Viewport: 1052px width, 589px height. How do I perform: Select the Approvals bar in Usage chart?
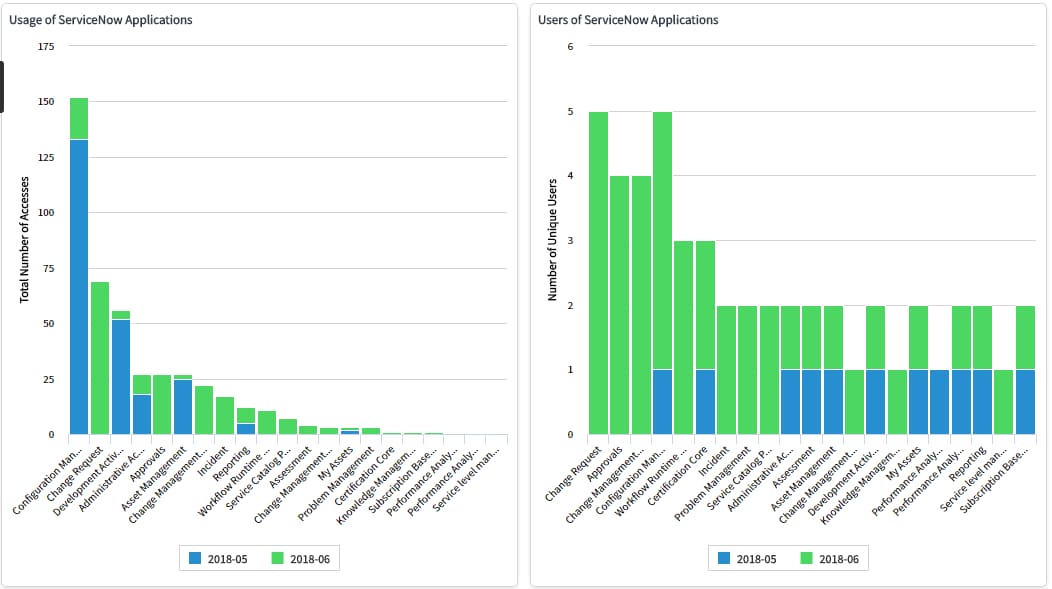click(x=162, y=405)
